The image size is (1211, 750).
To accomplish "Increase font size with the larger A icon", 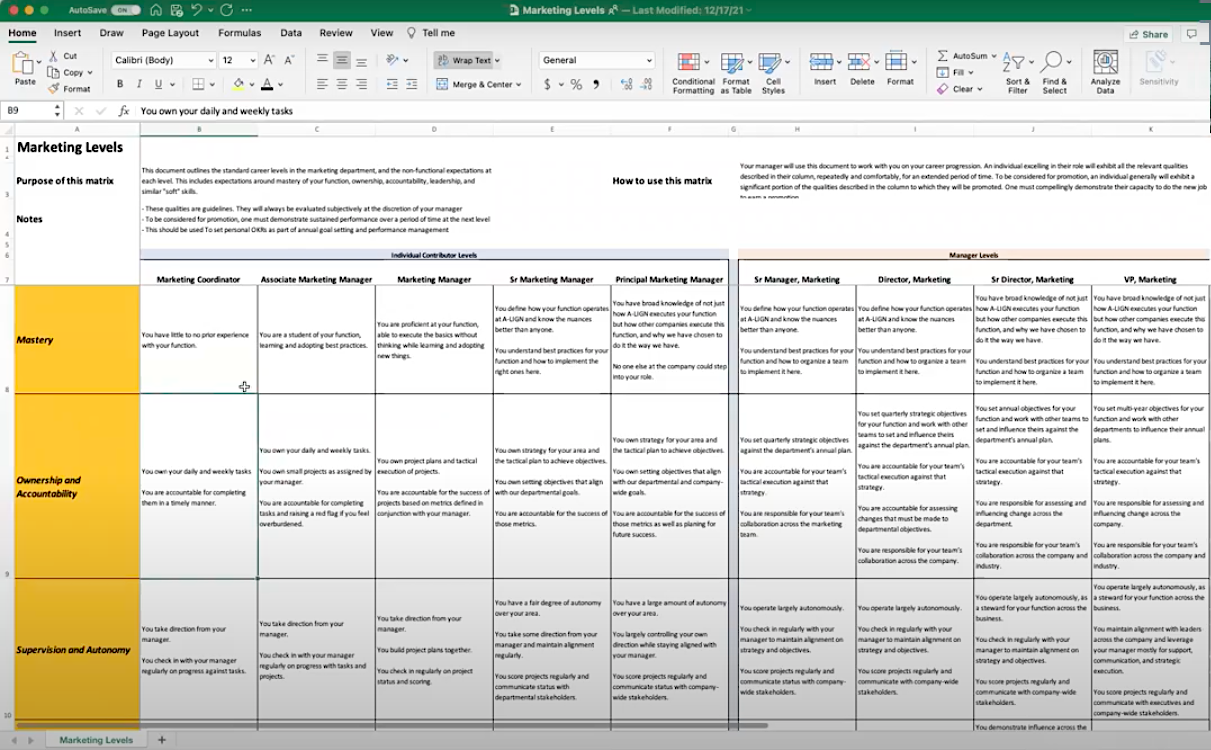I will point(271,60).
